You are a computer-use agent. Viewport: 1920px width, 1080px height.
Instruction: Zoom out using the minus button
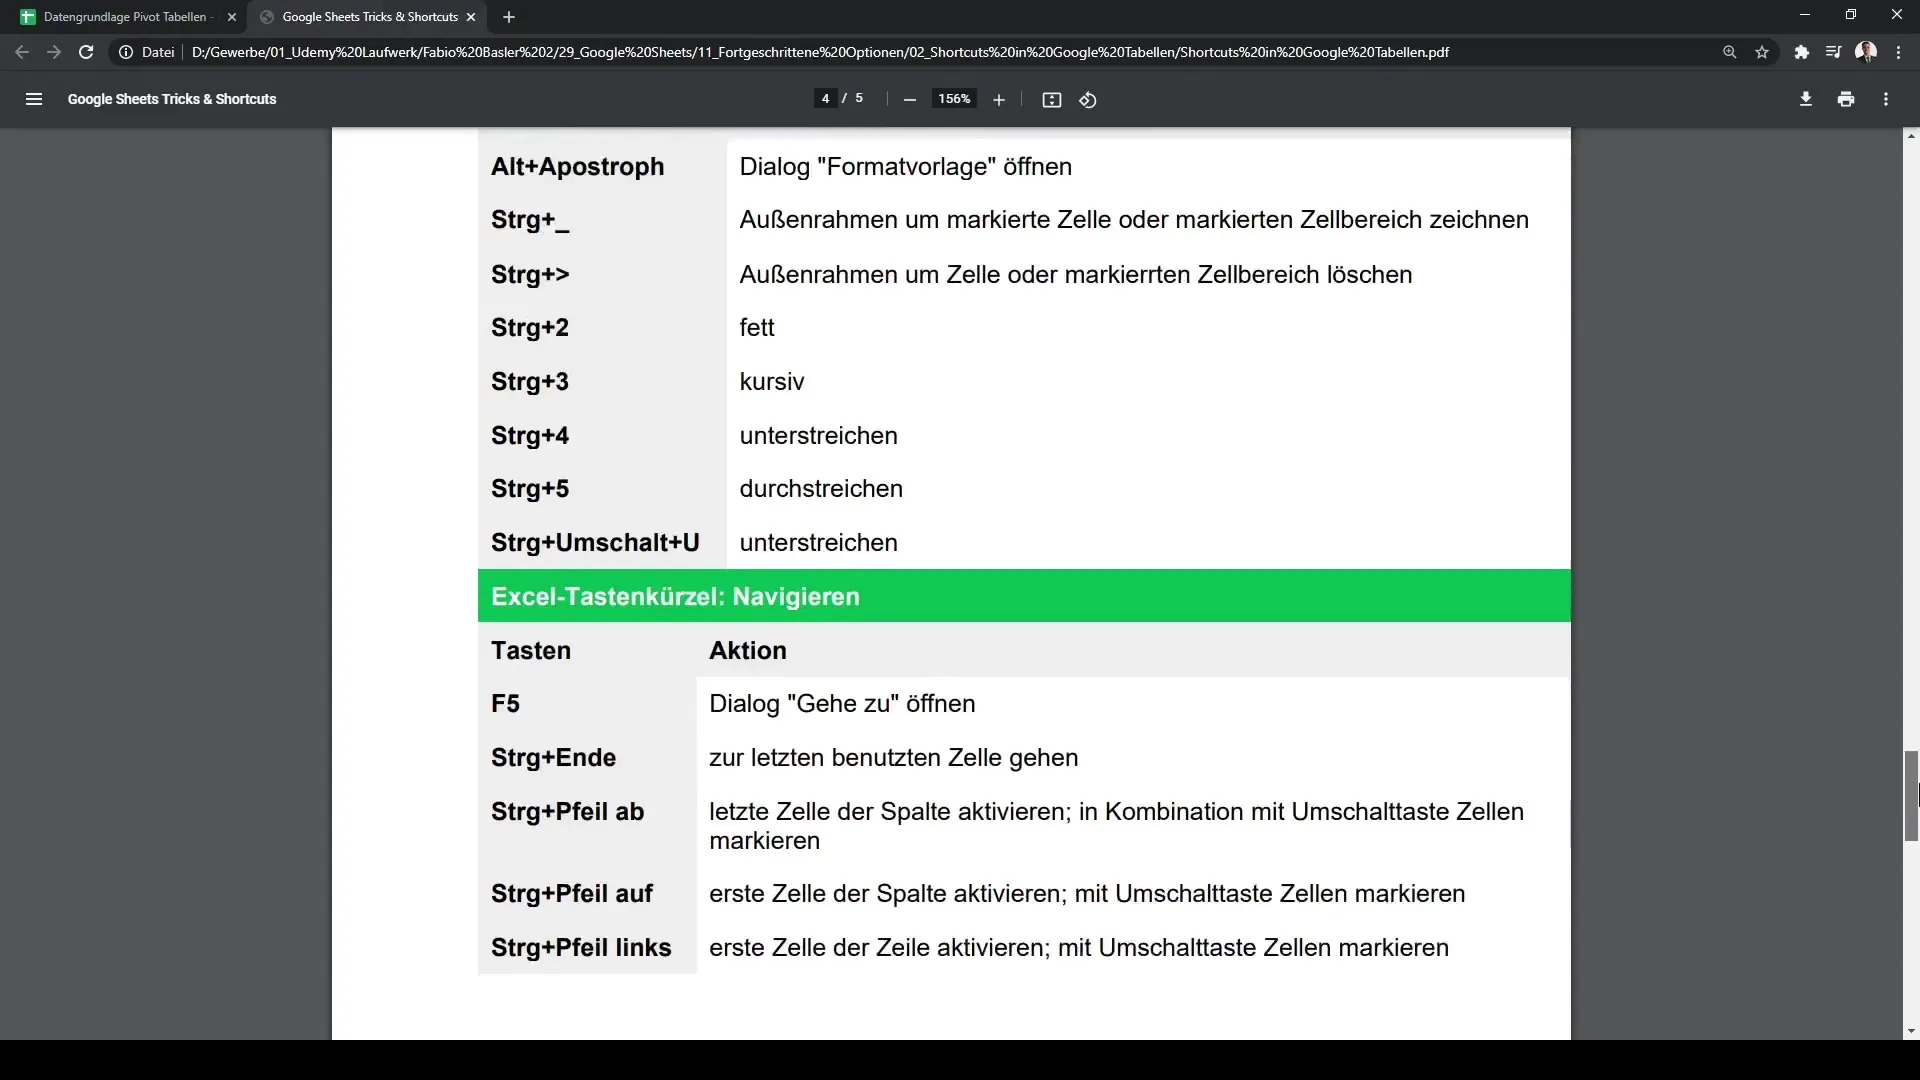coord(909,99)
